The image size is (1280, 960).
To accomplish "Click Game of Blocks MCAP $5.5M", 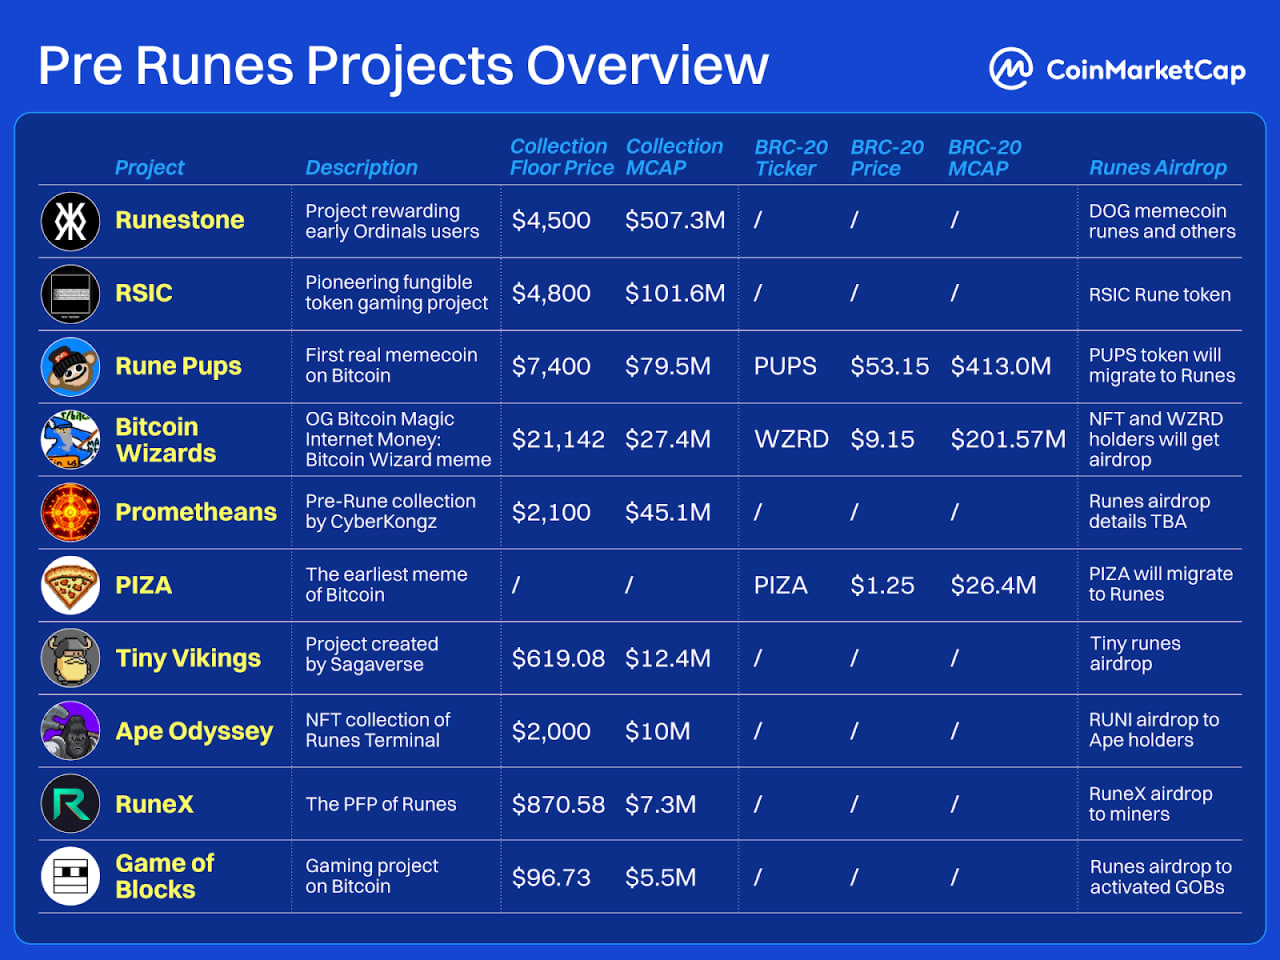I will click(661, 877).
